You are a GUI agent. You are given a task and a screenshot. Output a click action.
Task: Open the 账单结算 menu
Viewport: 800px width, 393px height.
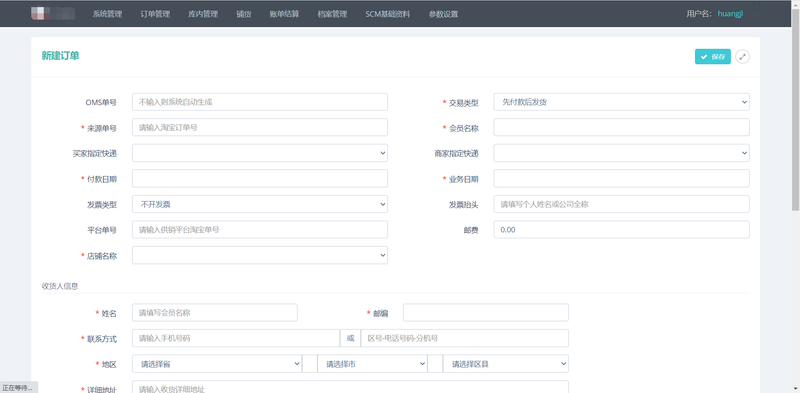pos(284,14)
